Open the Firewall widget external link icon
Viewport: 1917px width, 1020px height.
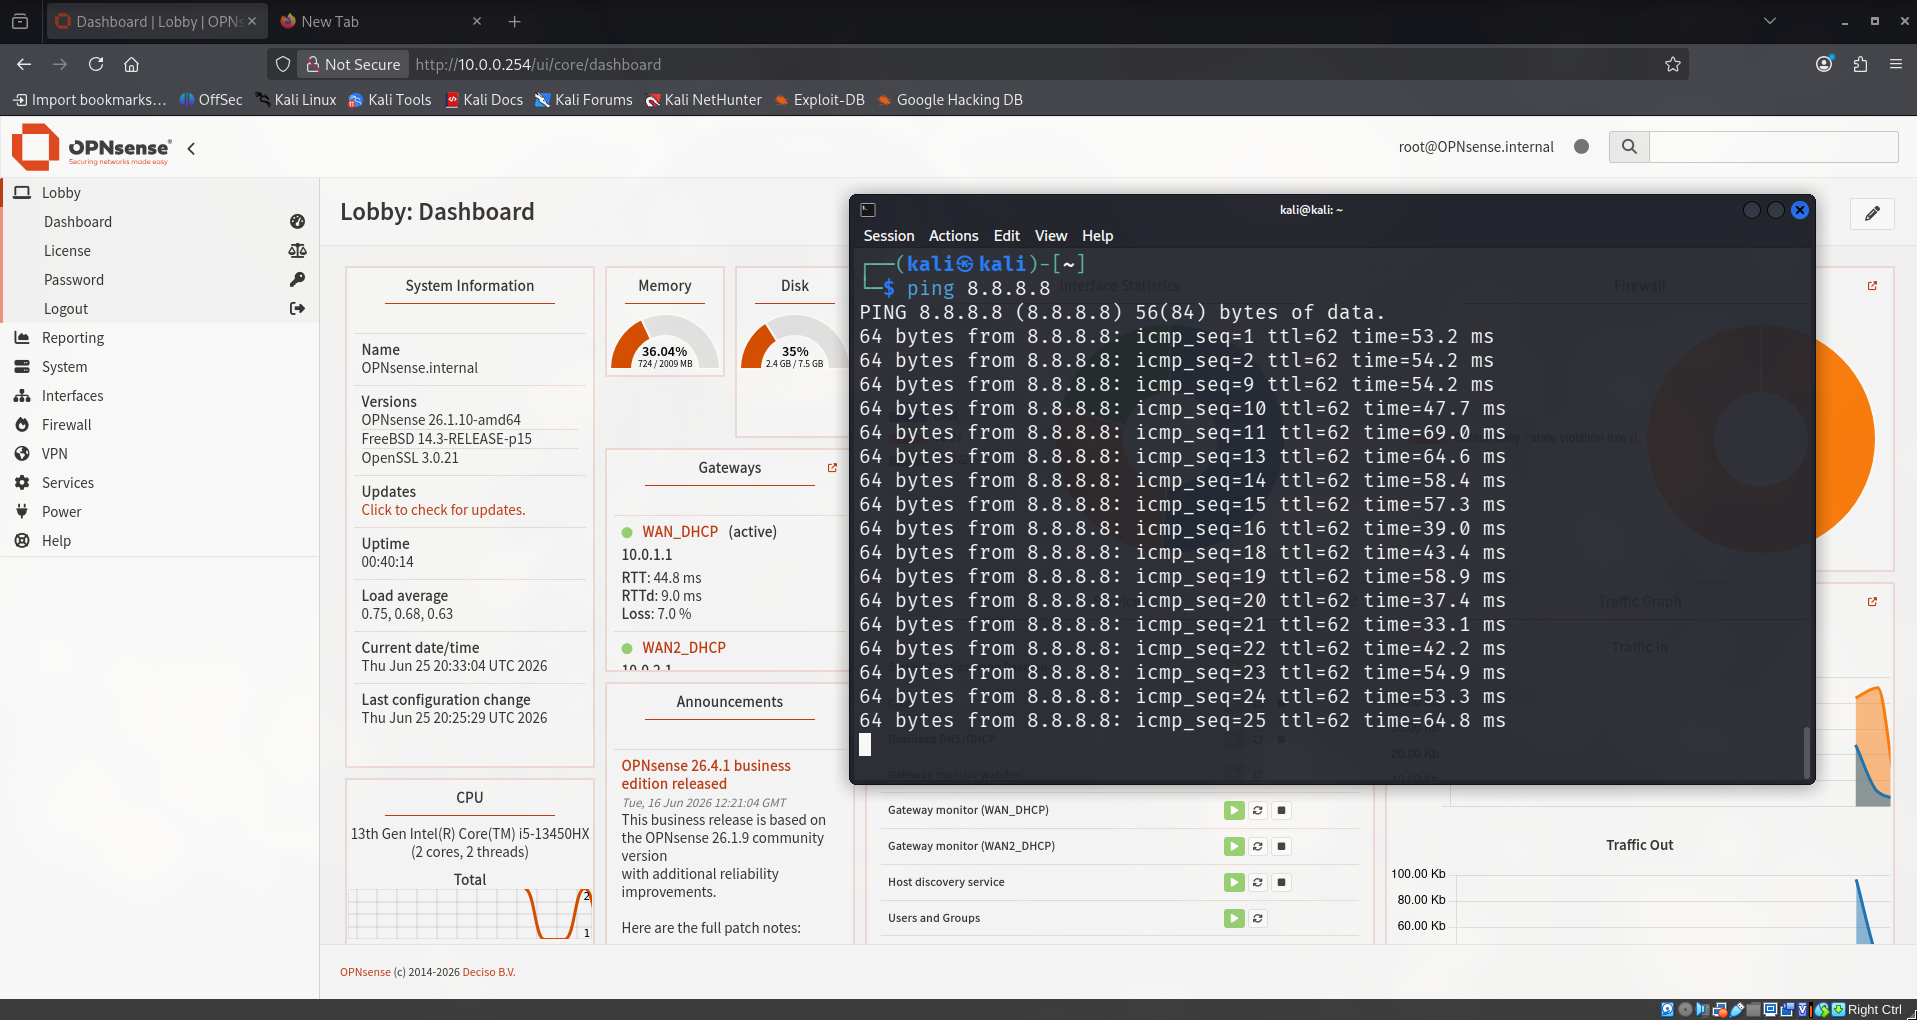pyautogui.click(x=1872, y=285)
